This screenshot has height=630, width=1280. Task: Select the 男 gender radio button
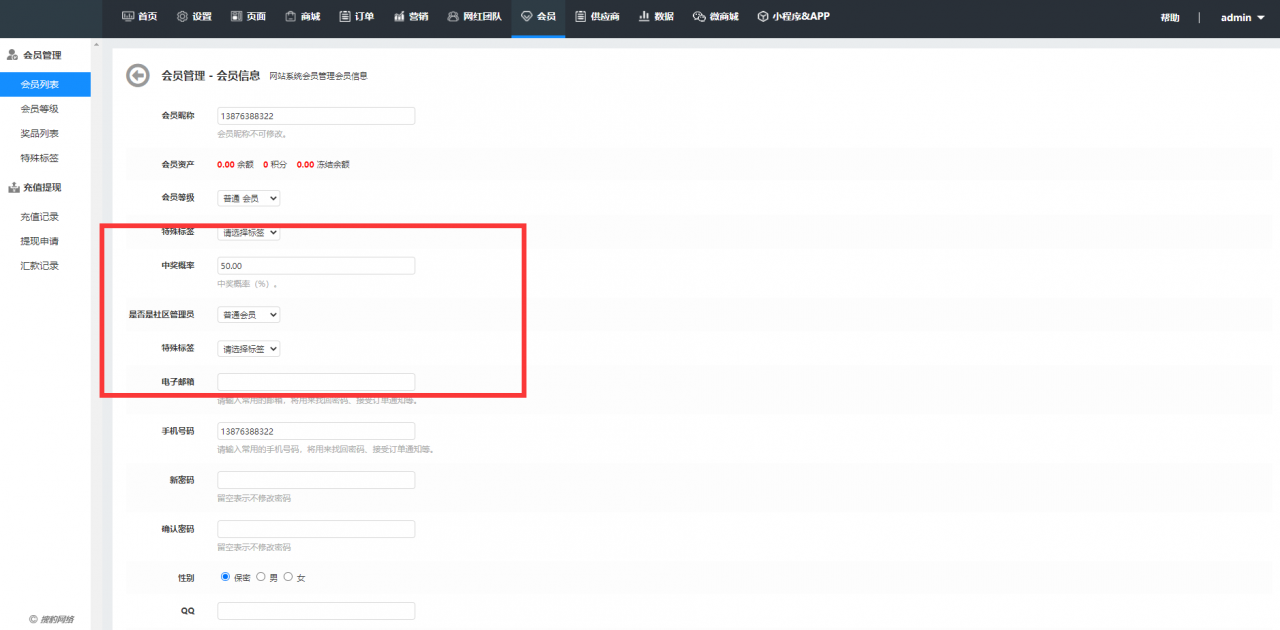click(261, 577)
